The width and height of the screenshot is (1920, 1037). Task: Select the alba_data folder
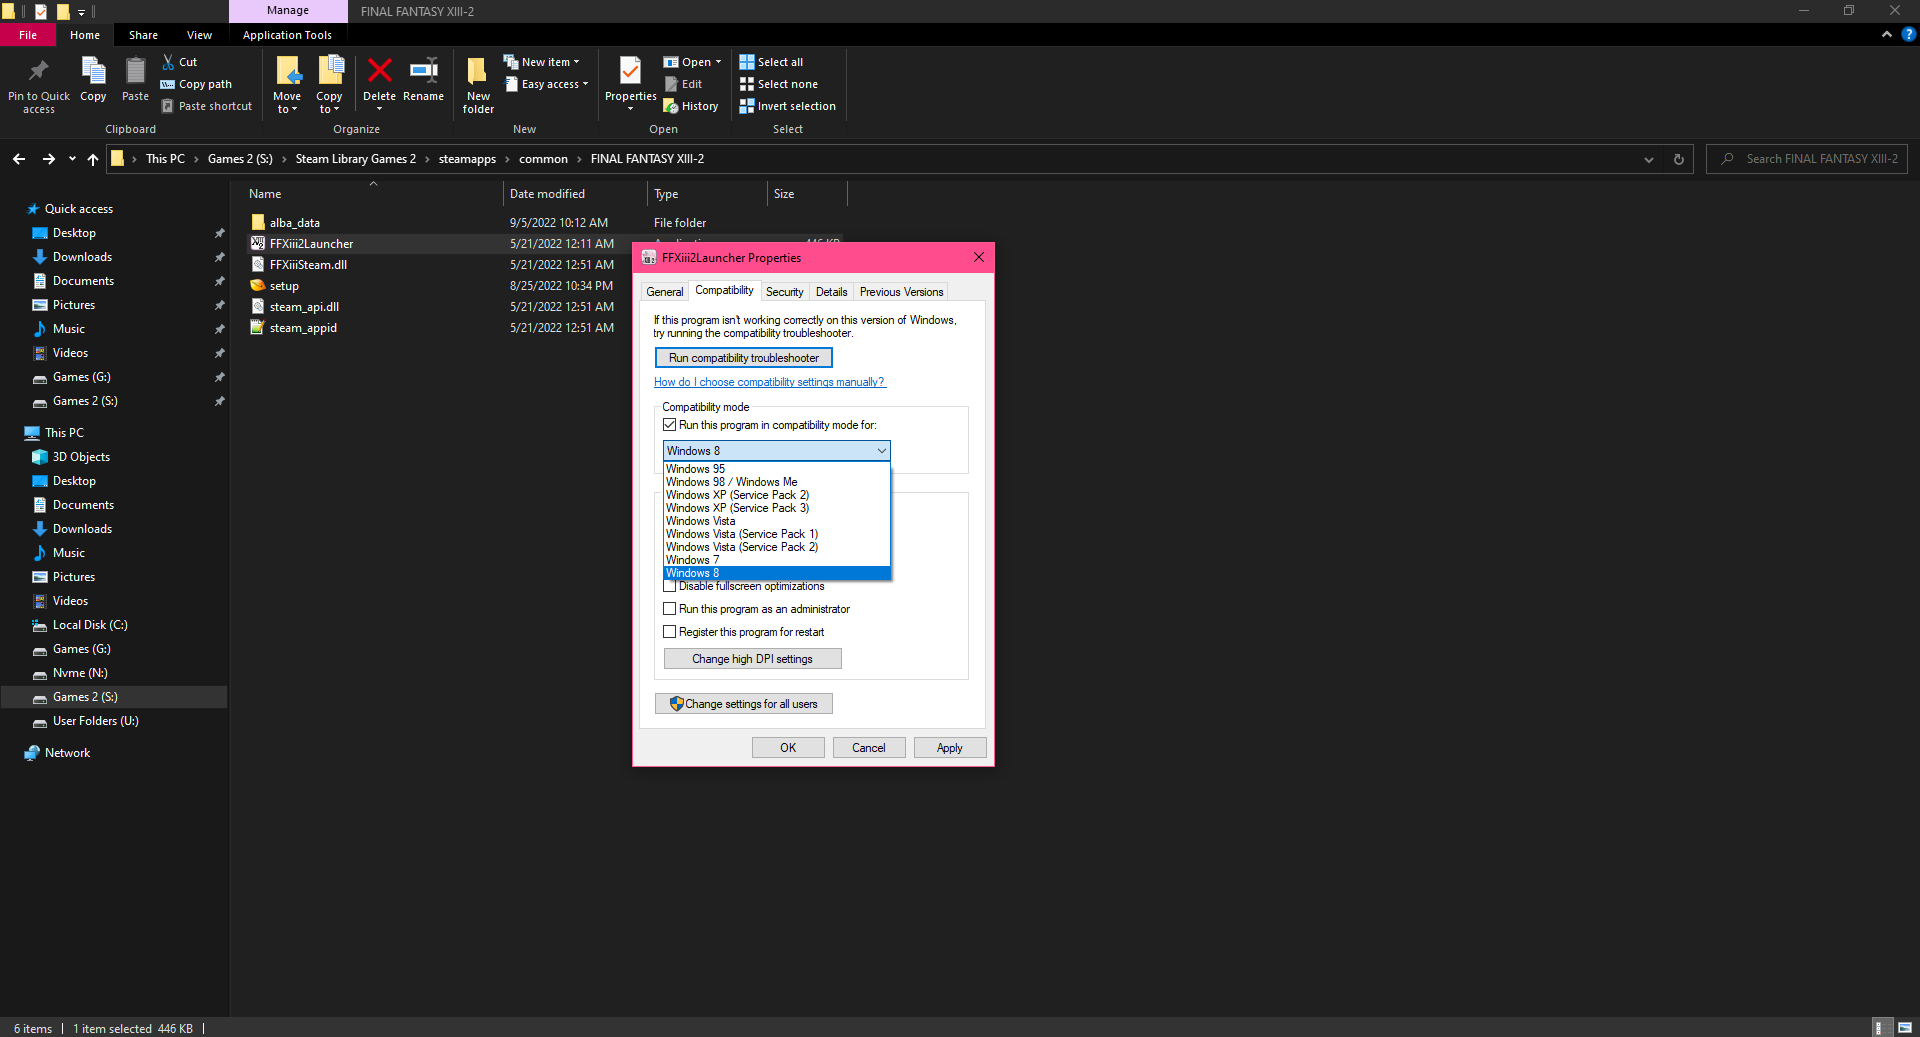tap(295, 223)
